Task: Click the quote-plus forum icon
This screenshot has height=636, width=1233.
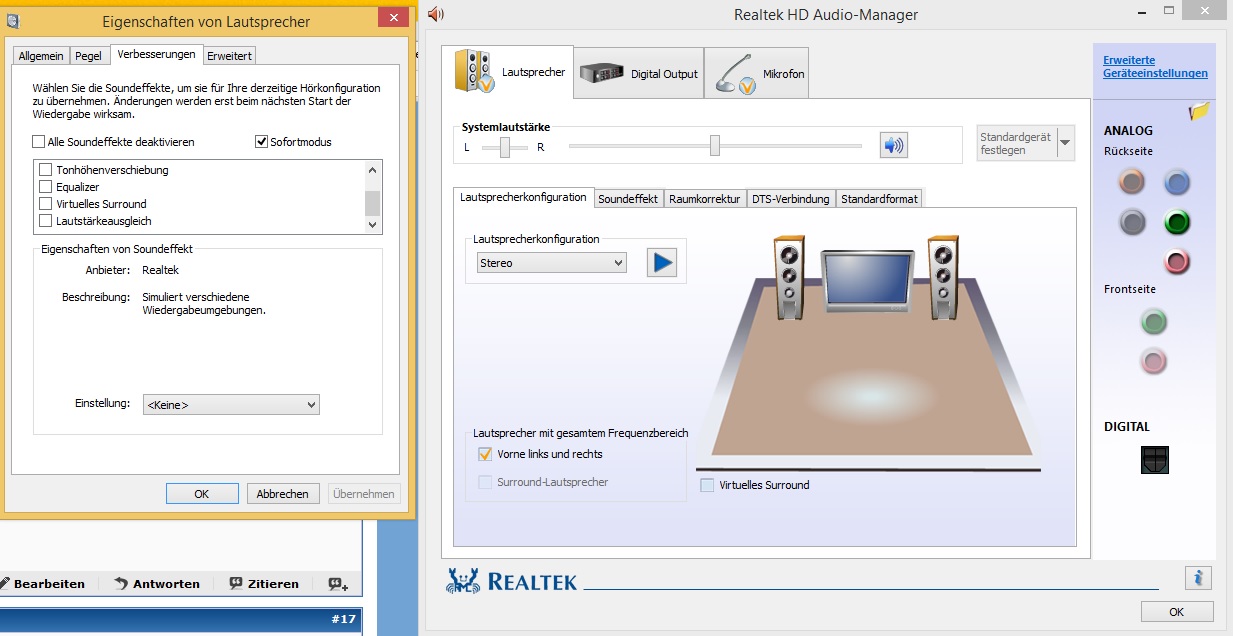Action: 338,584
